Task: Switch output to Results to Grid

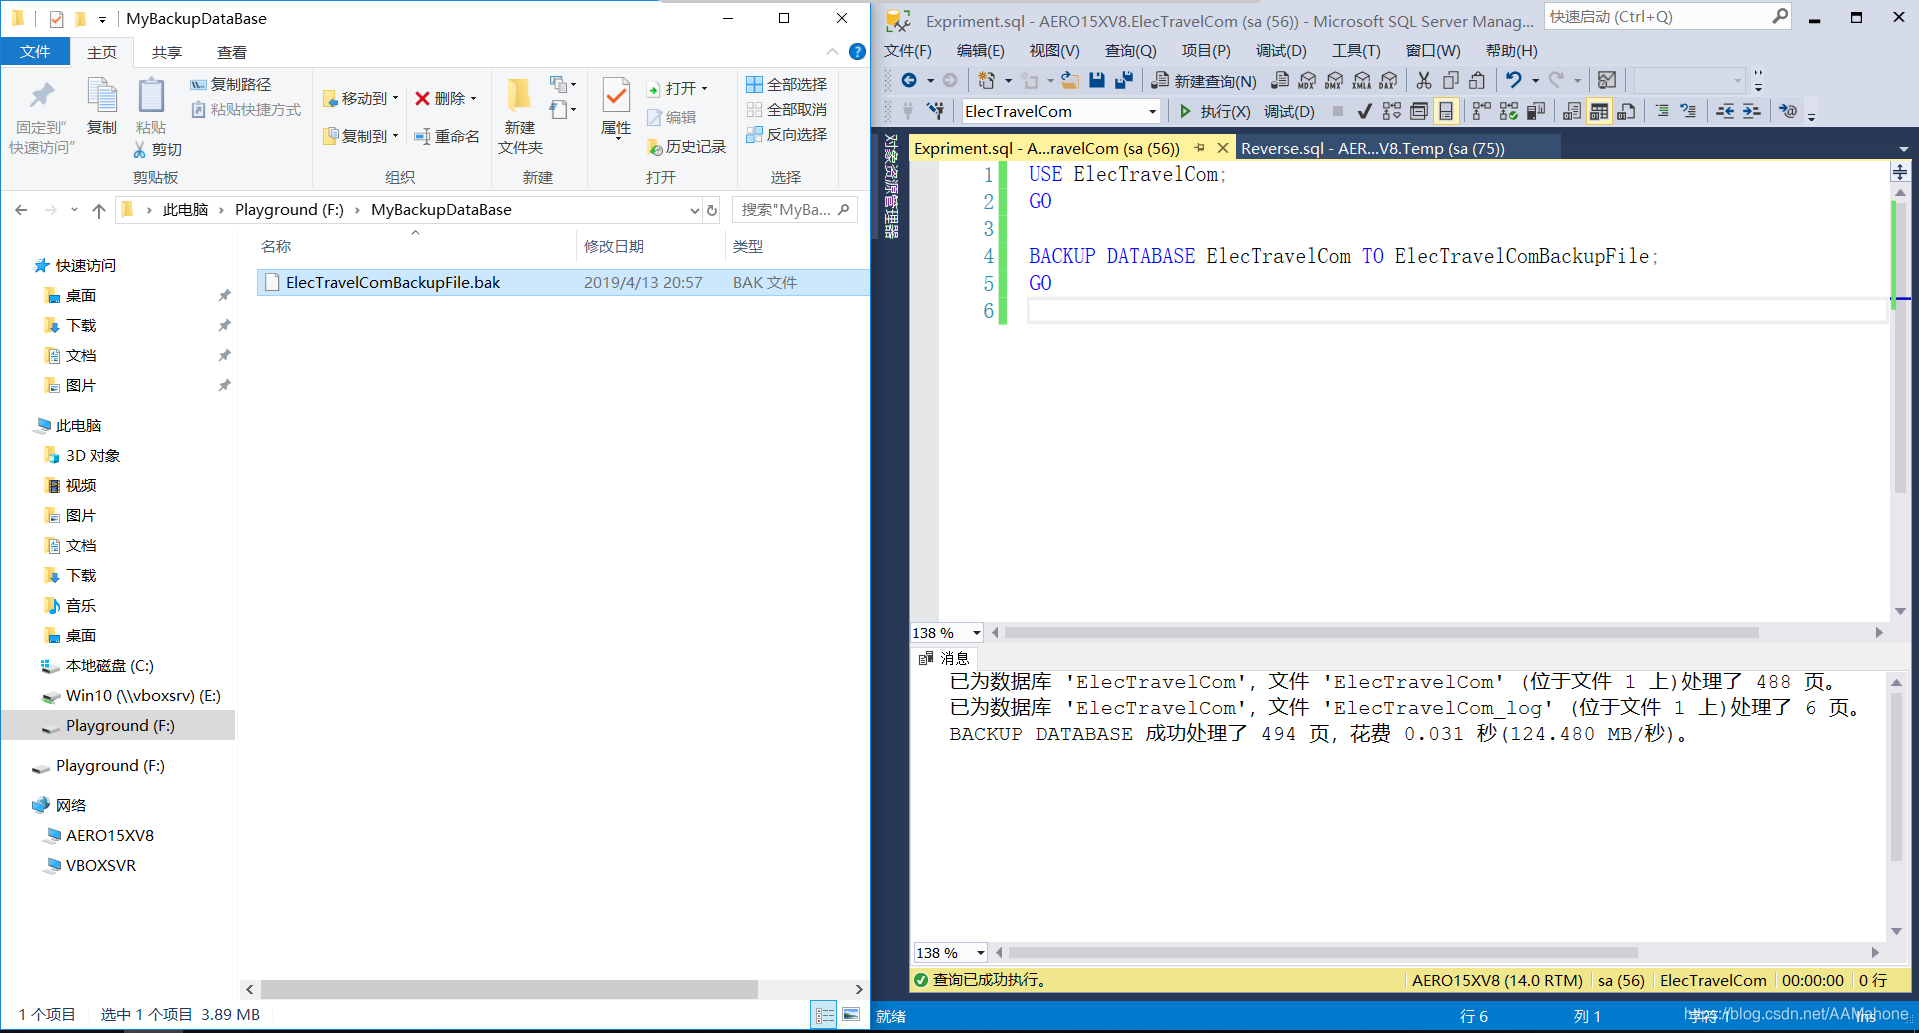Action: point(1599,111)
